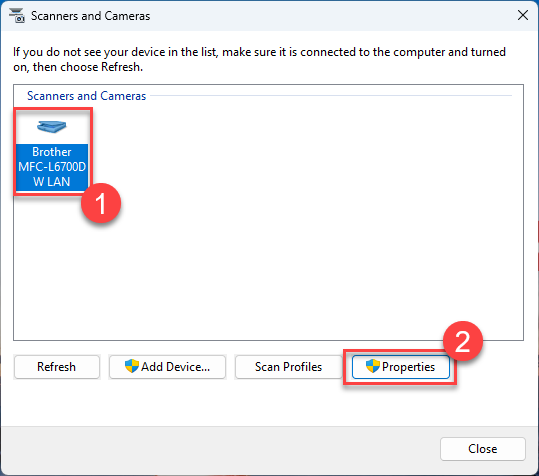Click the red number 2 badge

pos(463,341)
